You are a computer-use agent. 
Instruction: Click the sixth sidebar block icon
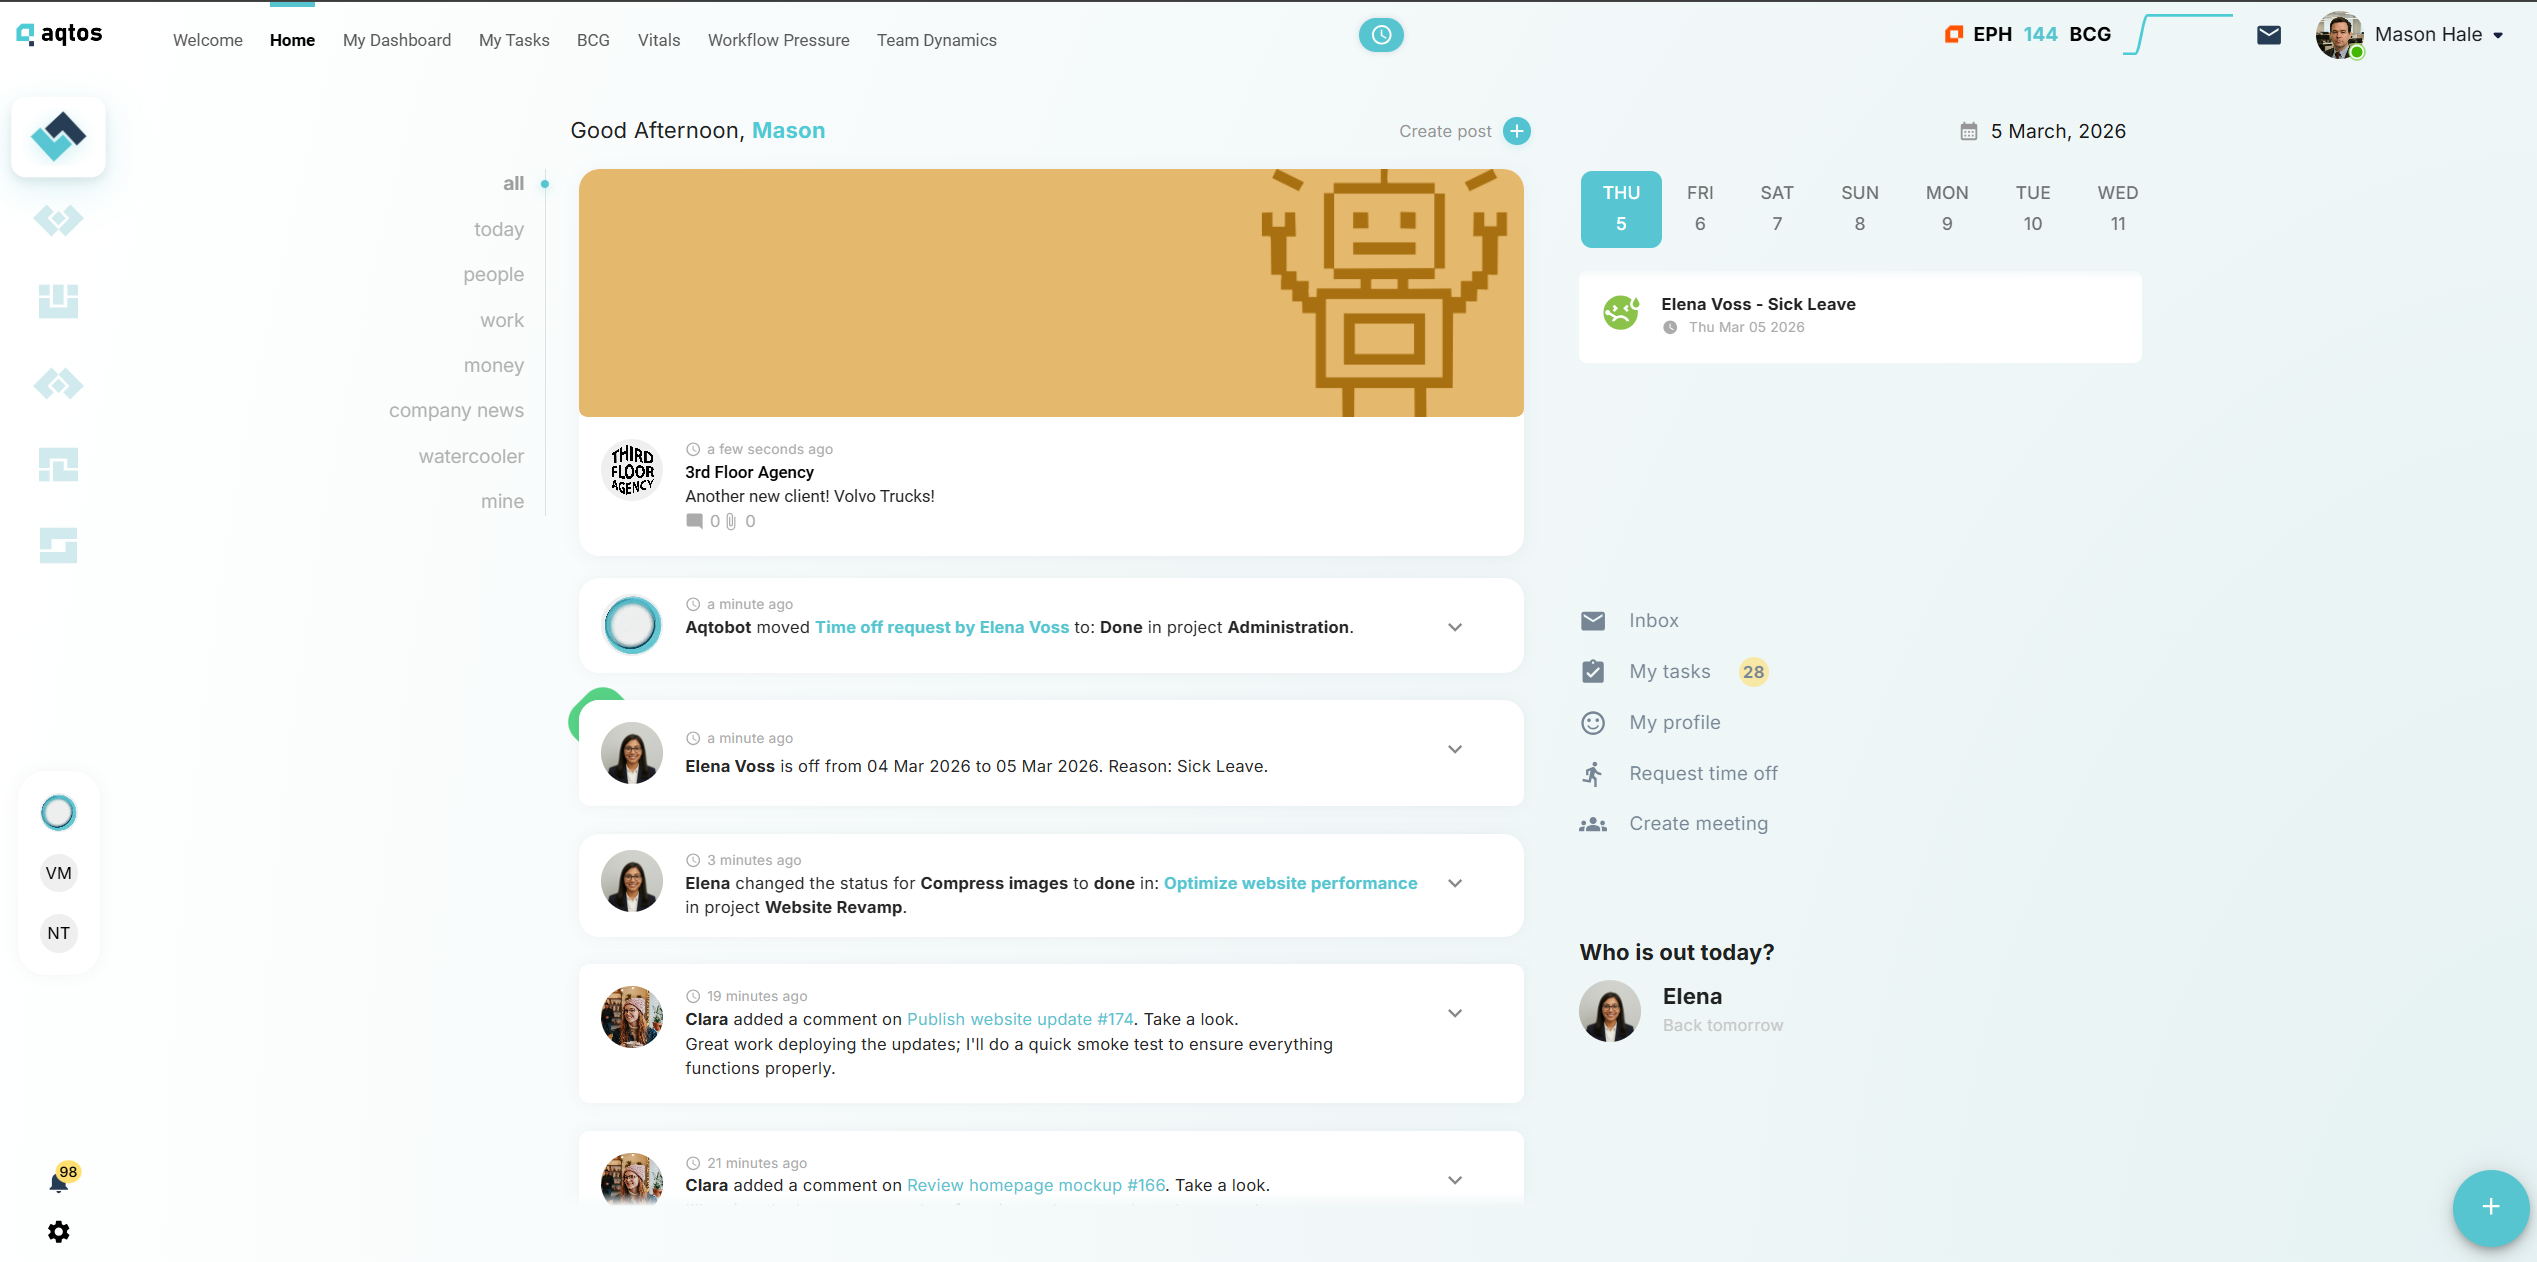point(58,545)
